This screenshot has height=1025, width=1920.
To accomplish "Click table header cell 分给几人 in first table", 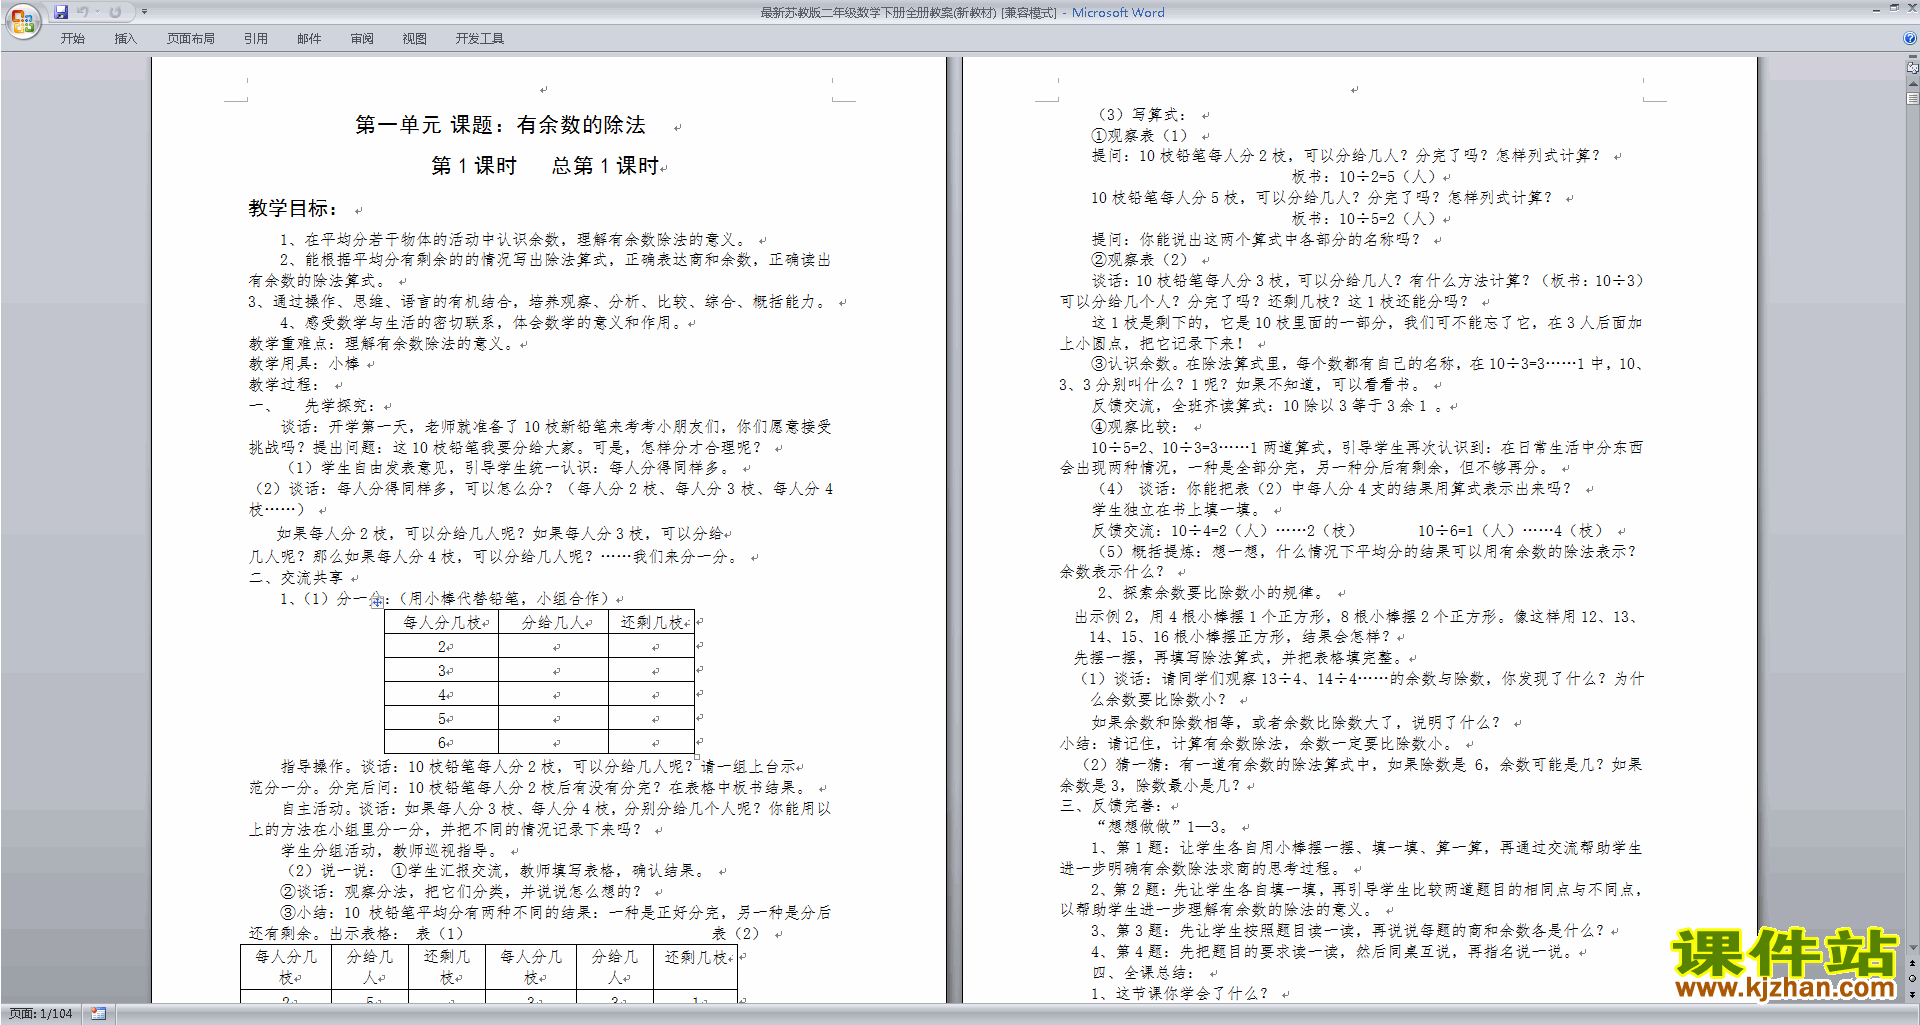I will click(x=553, y=622).
